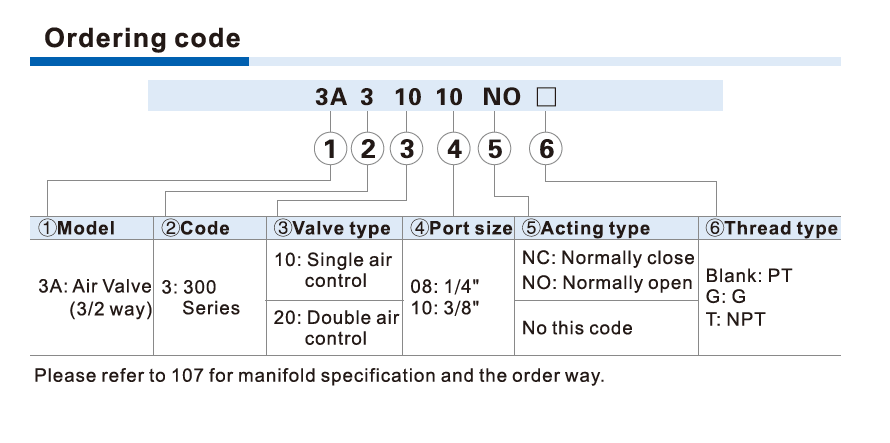The image size is (890, 443).
Task: Select the large circled number 5 marker
Action: pos(494,150)
